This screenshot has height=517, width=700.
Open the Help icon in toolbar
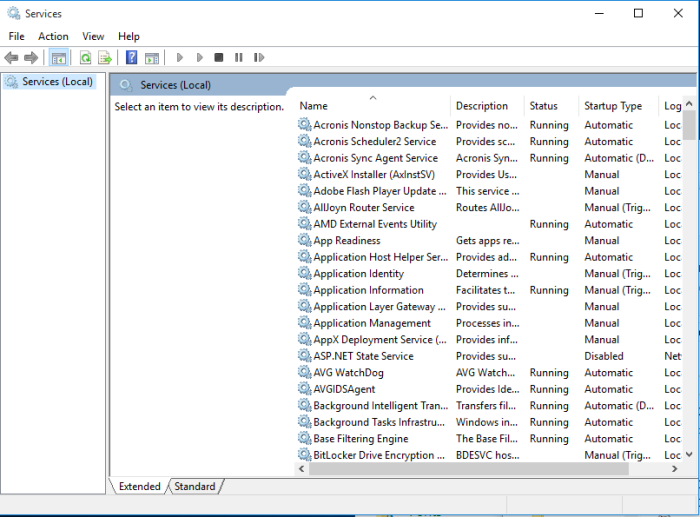[132, 57]
